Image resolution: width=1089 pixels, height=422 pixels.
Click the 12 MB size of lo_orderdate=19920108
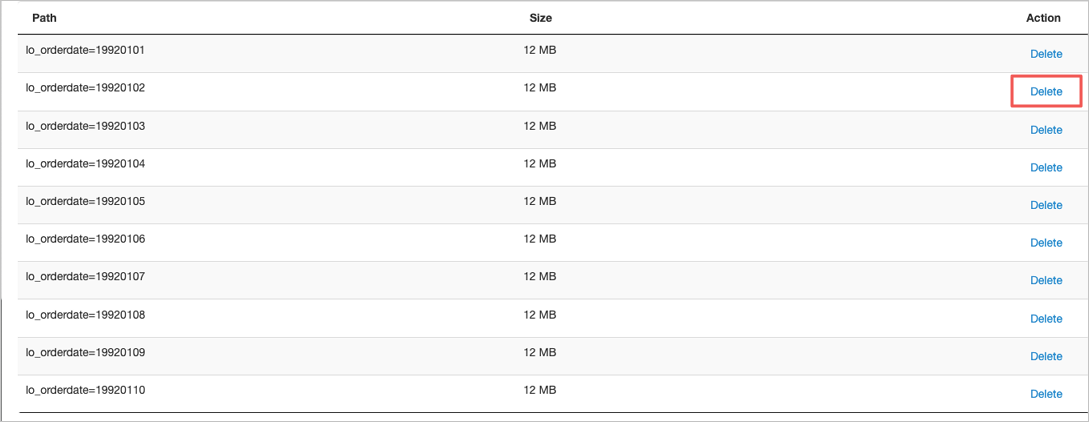point(540,315)
